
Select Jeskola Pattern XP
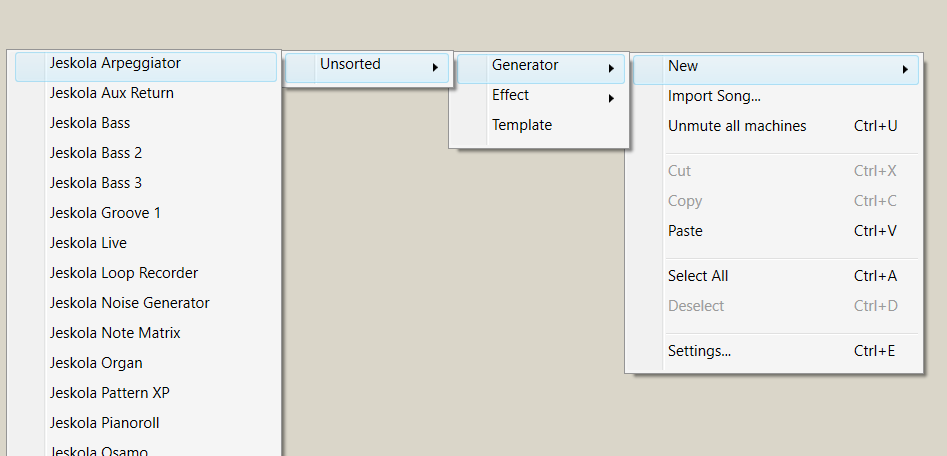pos(110,393)
